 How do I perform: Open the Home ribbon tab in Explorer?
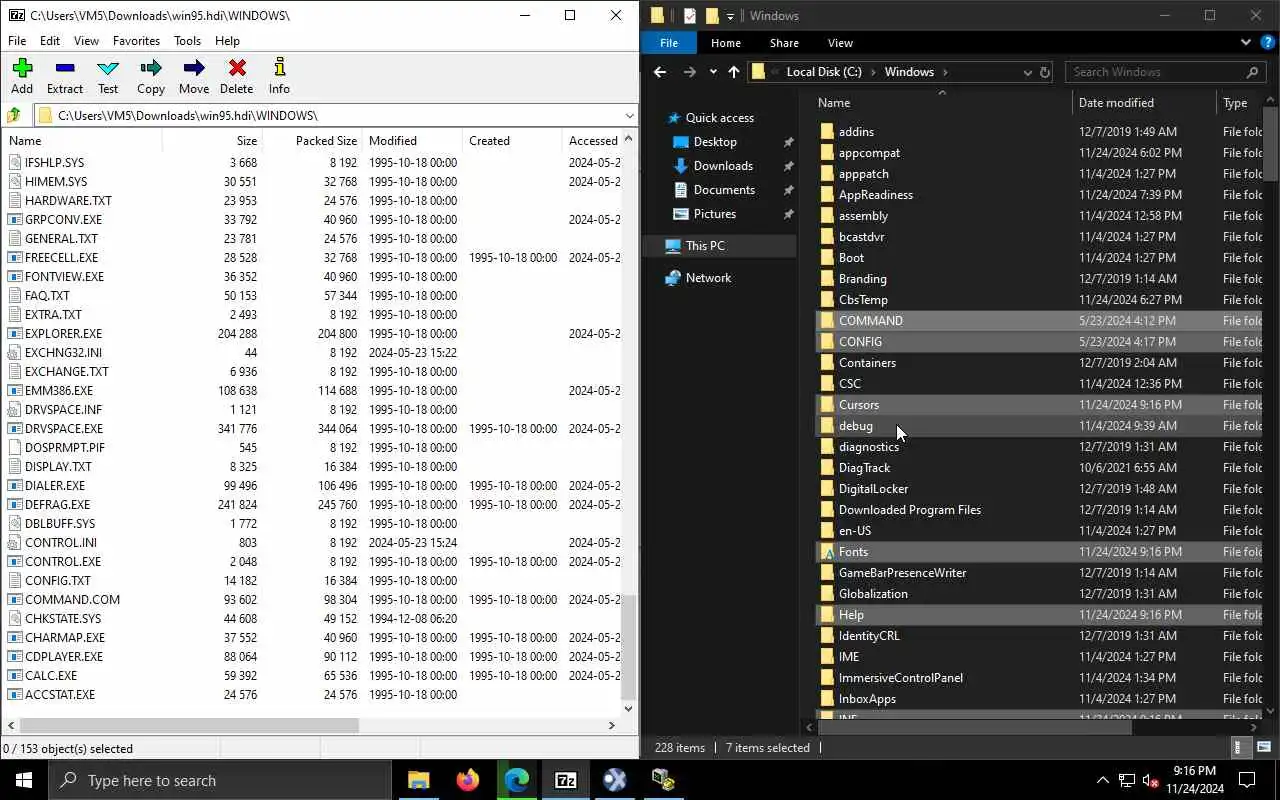coord(726,43)
